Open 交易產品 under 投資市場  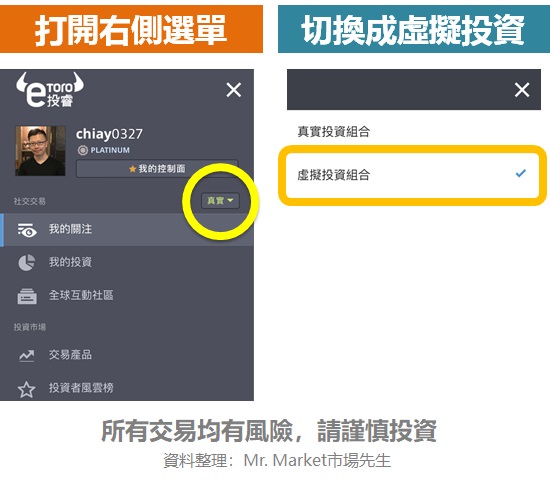[x=127, y=355]
